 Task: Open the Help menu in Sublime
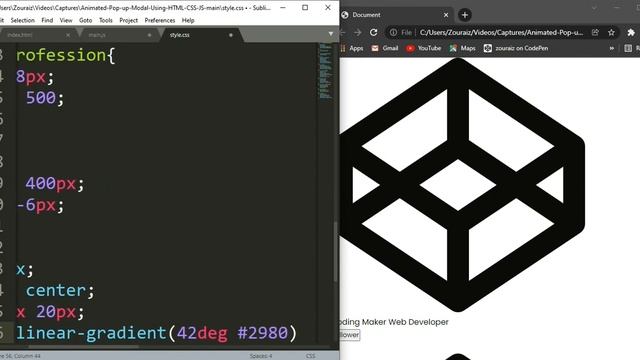188,20
